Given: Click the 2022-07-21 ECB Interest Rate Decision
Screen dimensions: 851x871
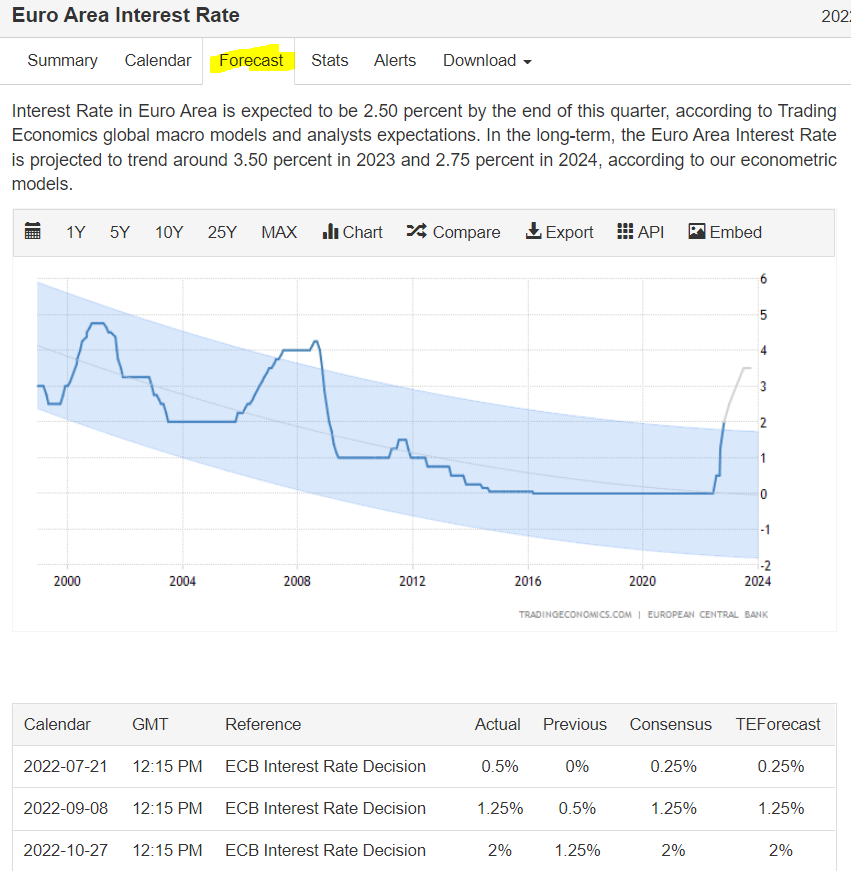Looking at the screenshot, I should [x=325, y=766].
